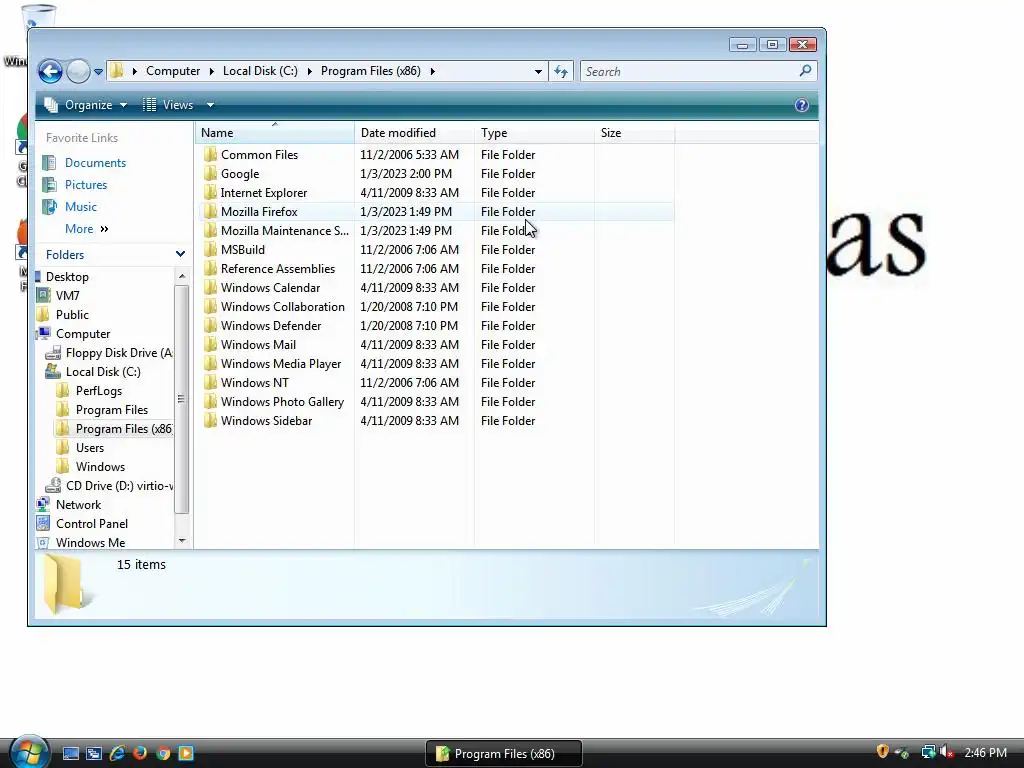Open the address bar history dropdown
This screenshot has height=768, width=1024.
click(x=538, y=71)
